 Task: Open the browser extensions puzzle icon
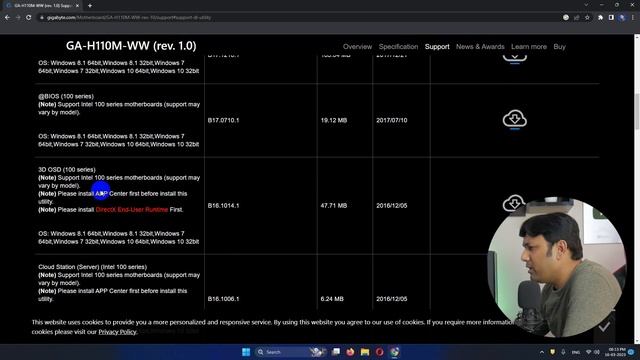point(600,18)
